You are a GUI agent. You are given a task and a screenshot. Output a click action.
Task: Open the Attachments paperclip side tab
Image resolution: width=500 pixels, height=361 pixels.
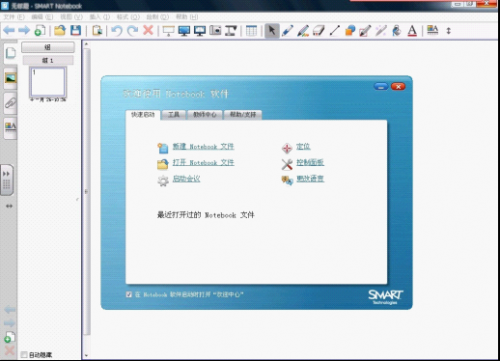point(10,103)
